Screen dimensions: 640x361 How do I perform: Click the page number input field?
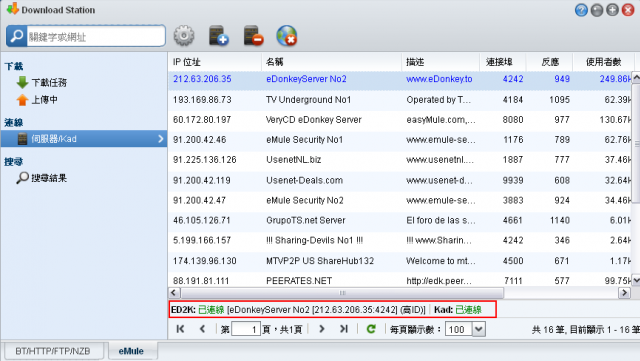[x=246, y=329]
